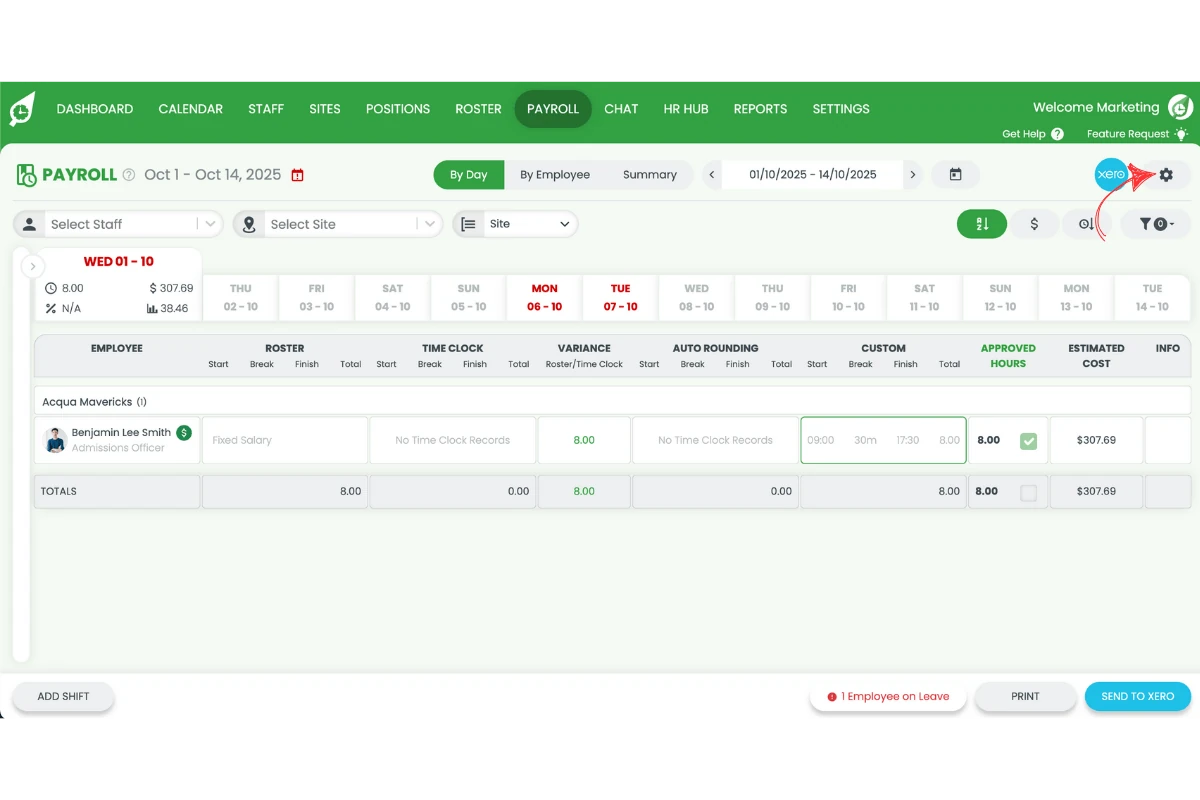Go to previous pay period arrow
The height and width of the screenshot is (800, 1200).
pyautogui.click(x=712, y=174)
